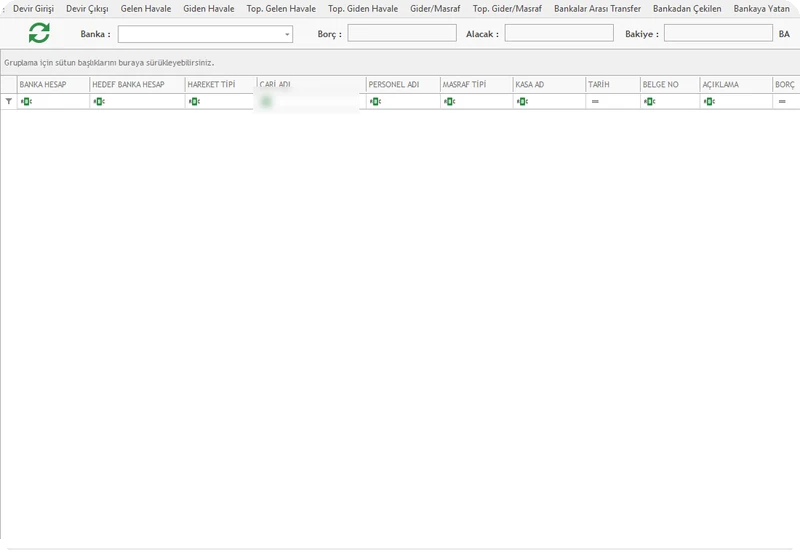Click filter operator icon under BANKA HESAP
800x553 pixels.
pos(26,102)
